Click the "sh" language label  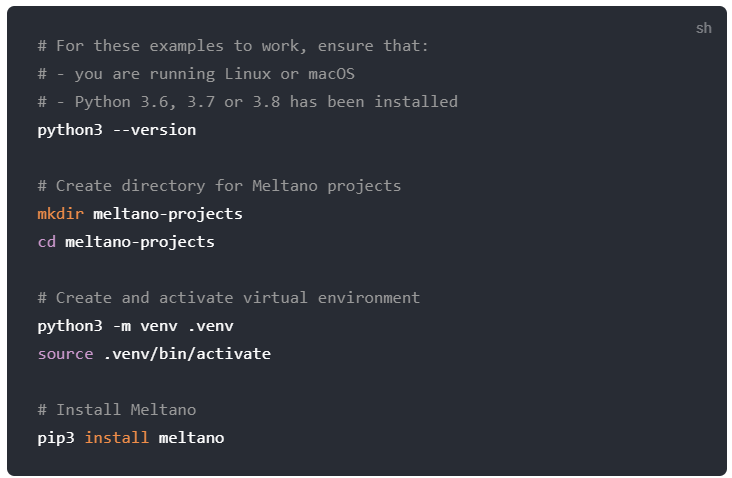[703, 28]
